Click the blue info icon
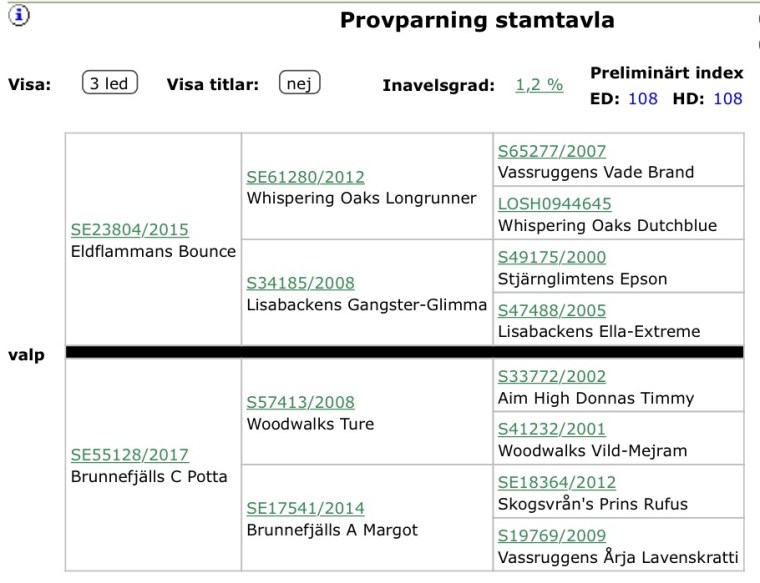Image resolution: width=760 pixels, height=583 pixels. click(21, 14)
